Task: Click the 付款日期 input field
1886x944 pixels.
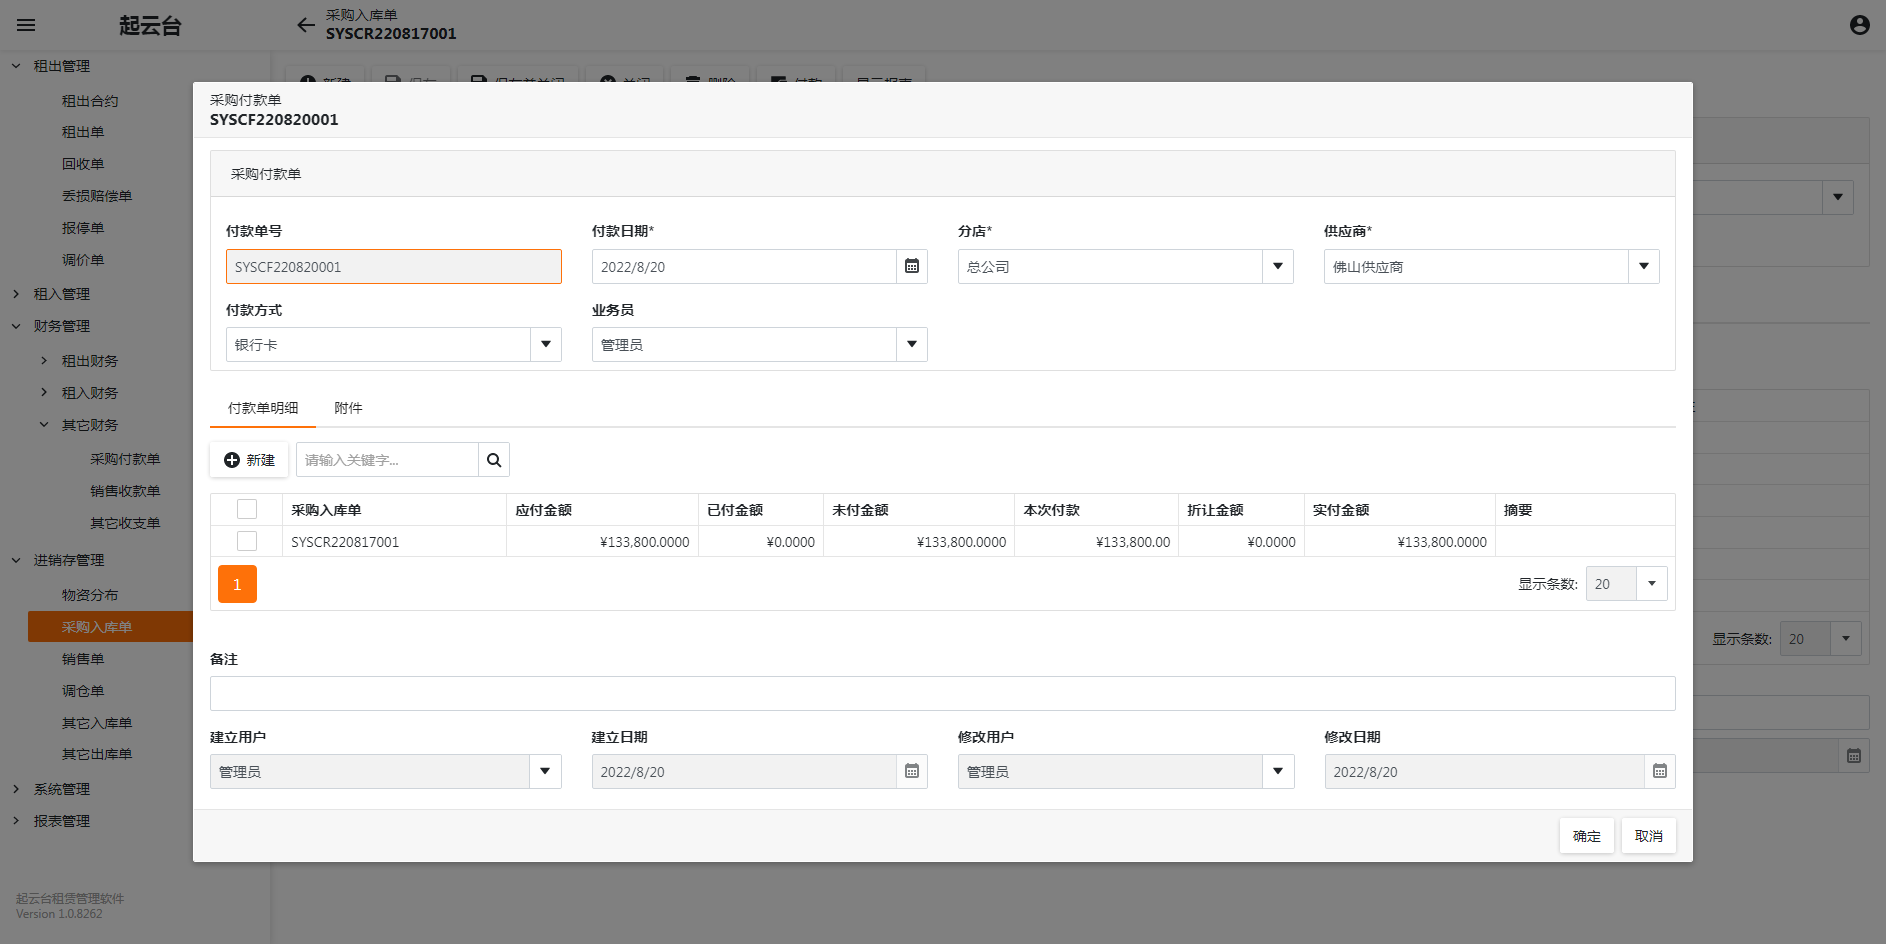Action: [x=744, y=266]
